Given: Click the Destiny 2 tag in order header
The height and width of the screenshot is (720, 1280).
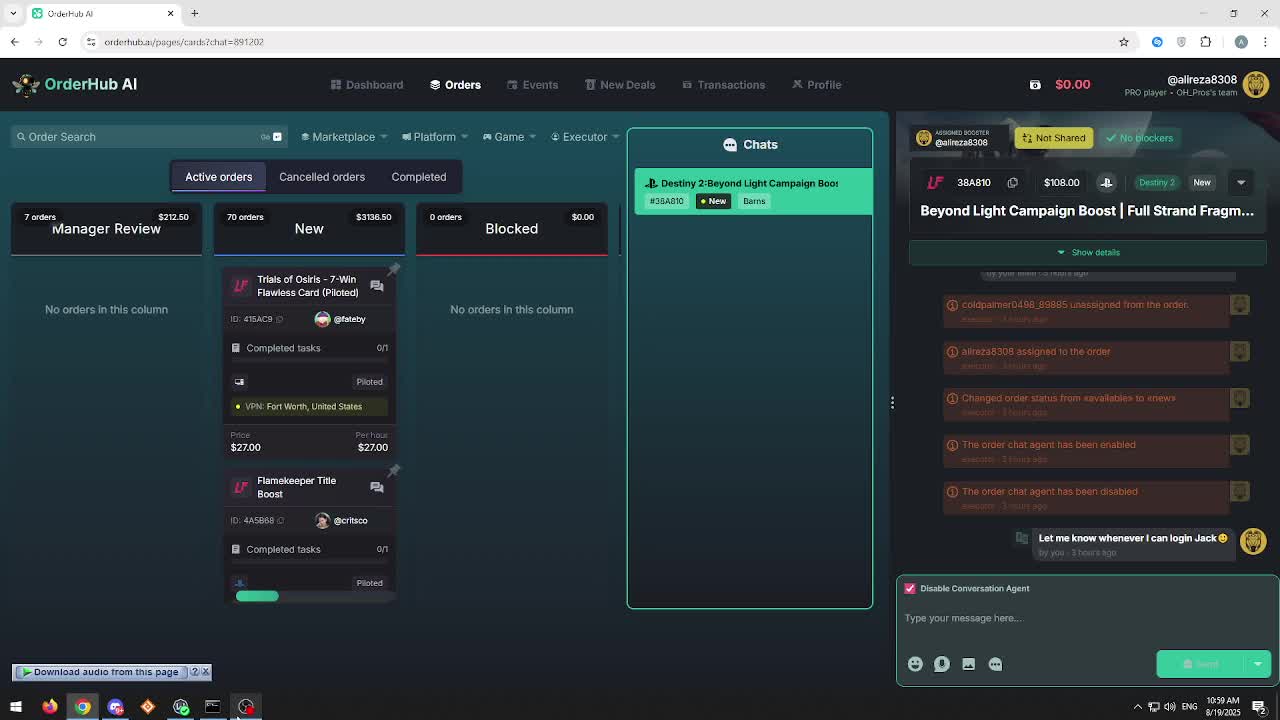Looking at the screenshot, I should coord(1156,183).
